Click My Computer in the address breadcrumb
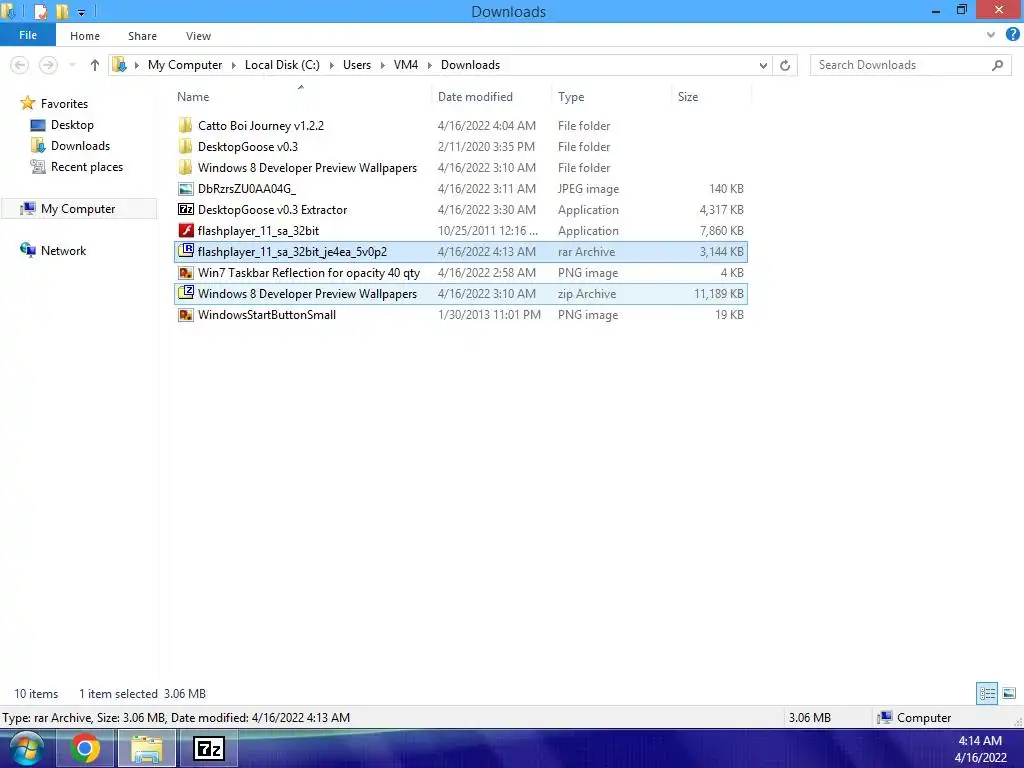The width and height of the screenshot is (1024, 768). tap(185, 65)
